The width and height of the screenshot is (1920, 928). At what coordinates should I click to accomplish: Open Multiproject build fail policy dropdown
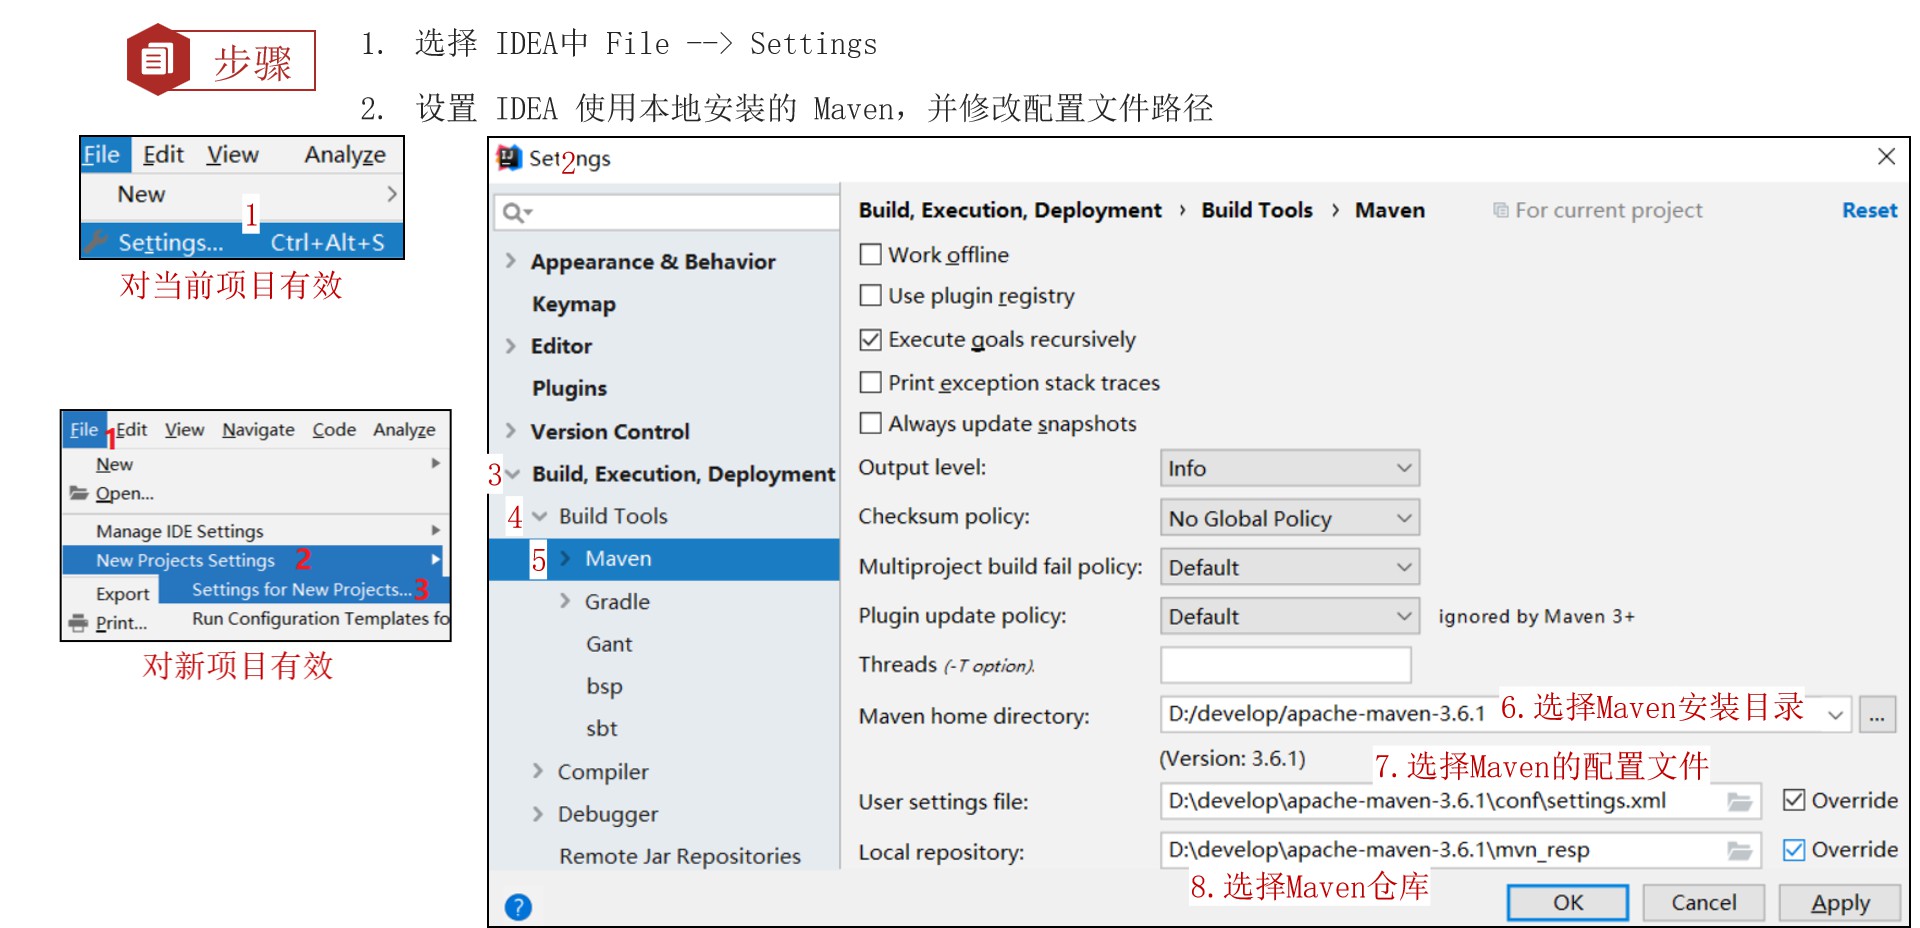(x=1290, y=567)
